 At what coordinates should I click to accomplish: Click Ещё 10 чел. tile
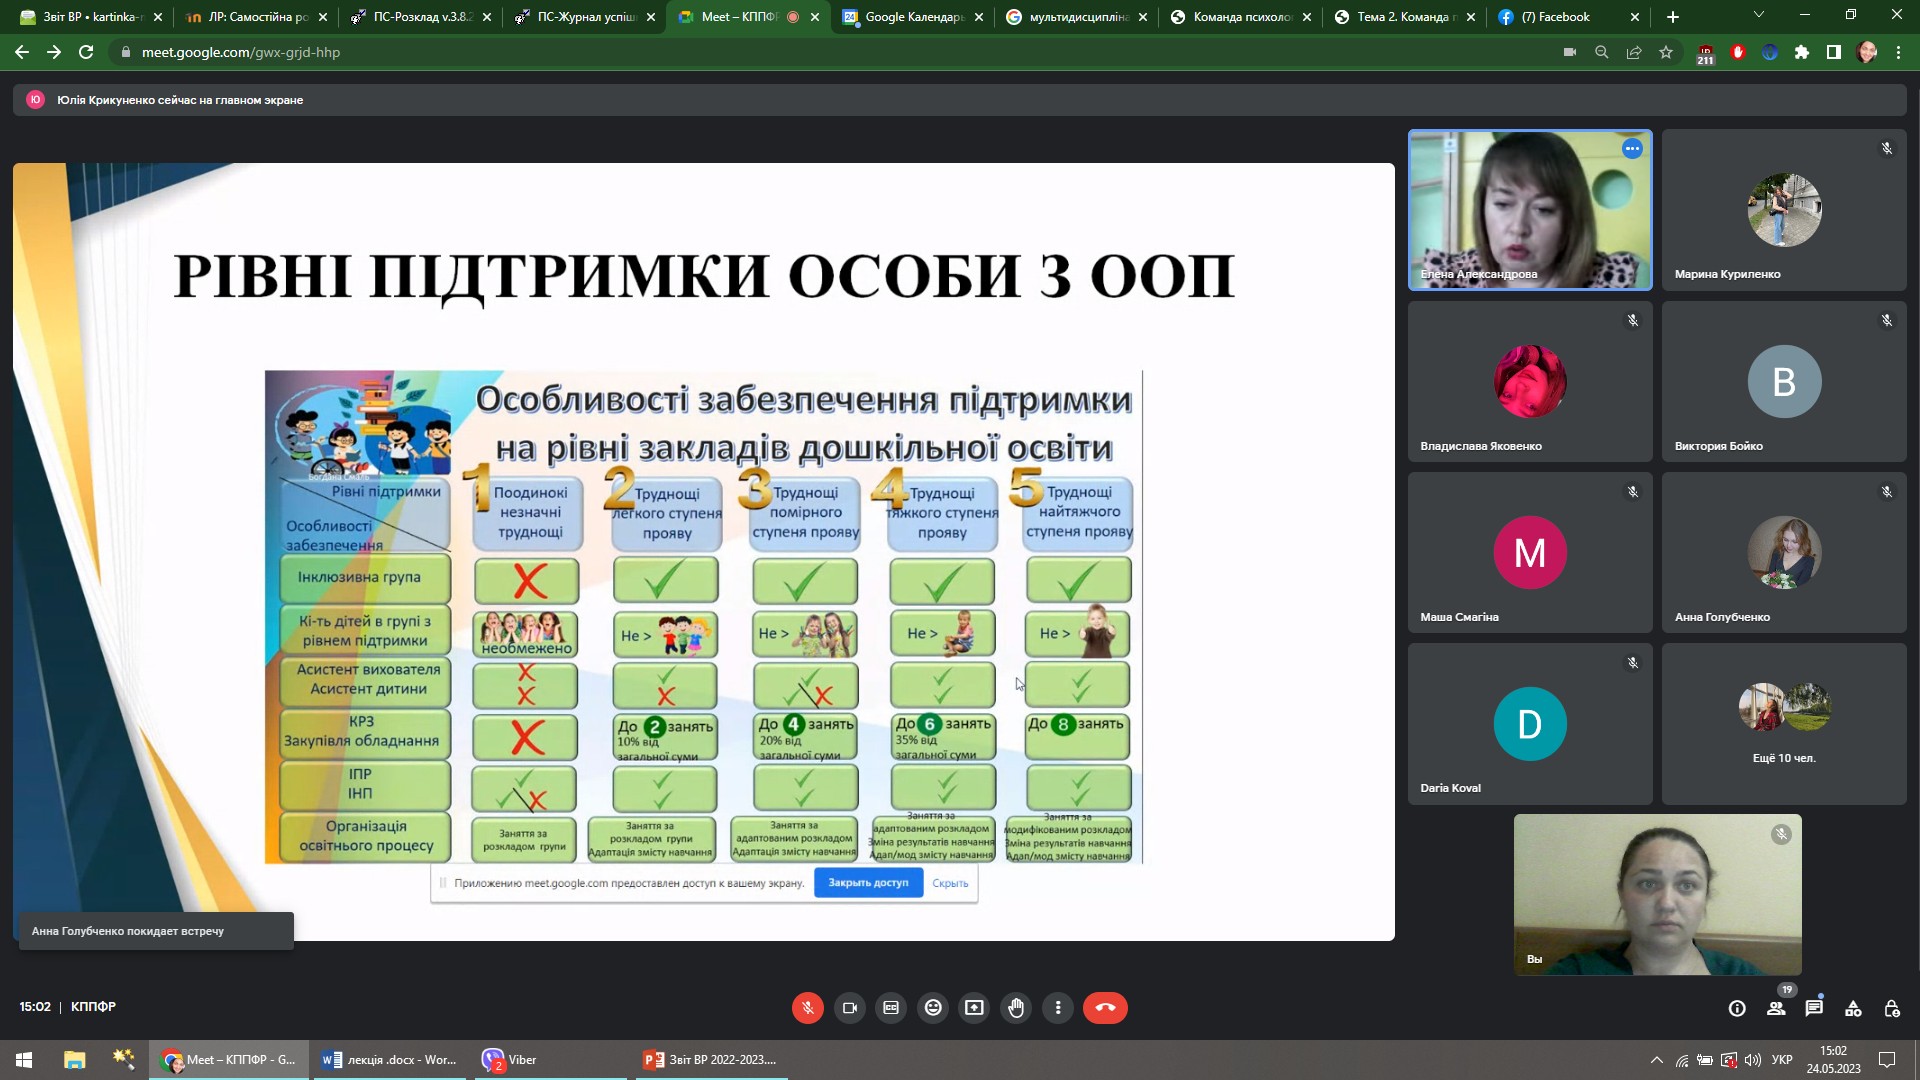(x=1784, y=724)
